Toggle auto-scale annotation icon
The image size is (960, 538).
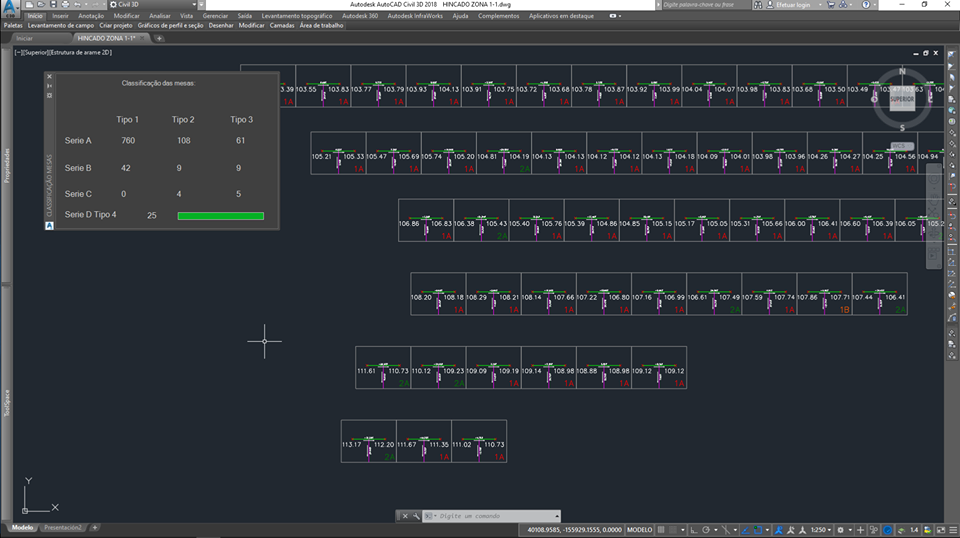[790, 530]
